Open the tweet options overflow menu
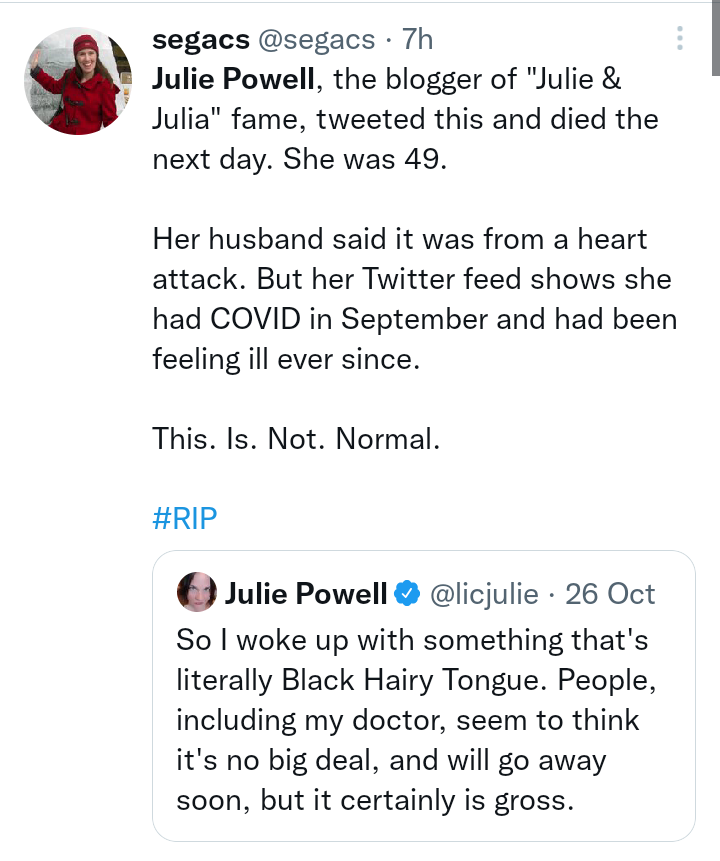720x861 pixels. coord(682,36)
